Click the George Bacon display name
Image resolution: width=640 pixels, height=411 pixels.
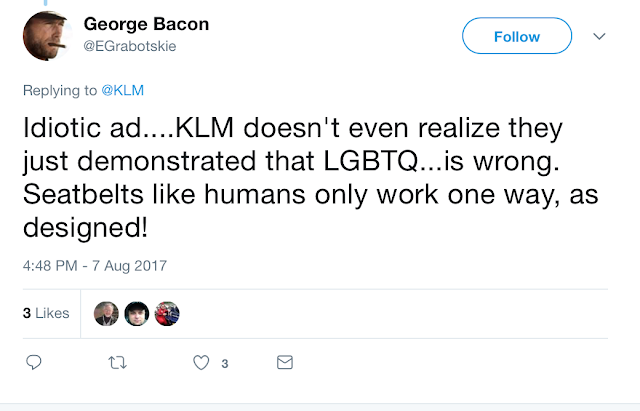147,24
